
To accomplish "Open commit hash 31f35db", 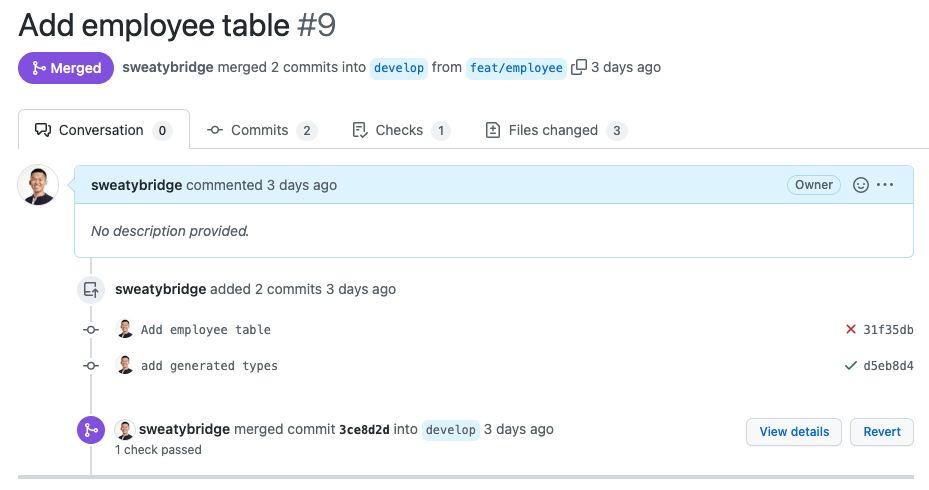I will click(x=888, y=330).
